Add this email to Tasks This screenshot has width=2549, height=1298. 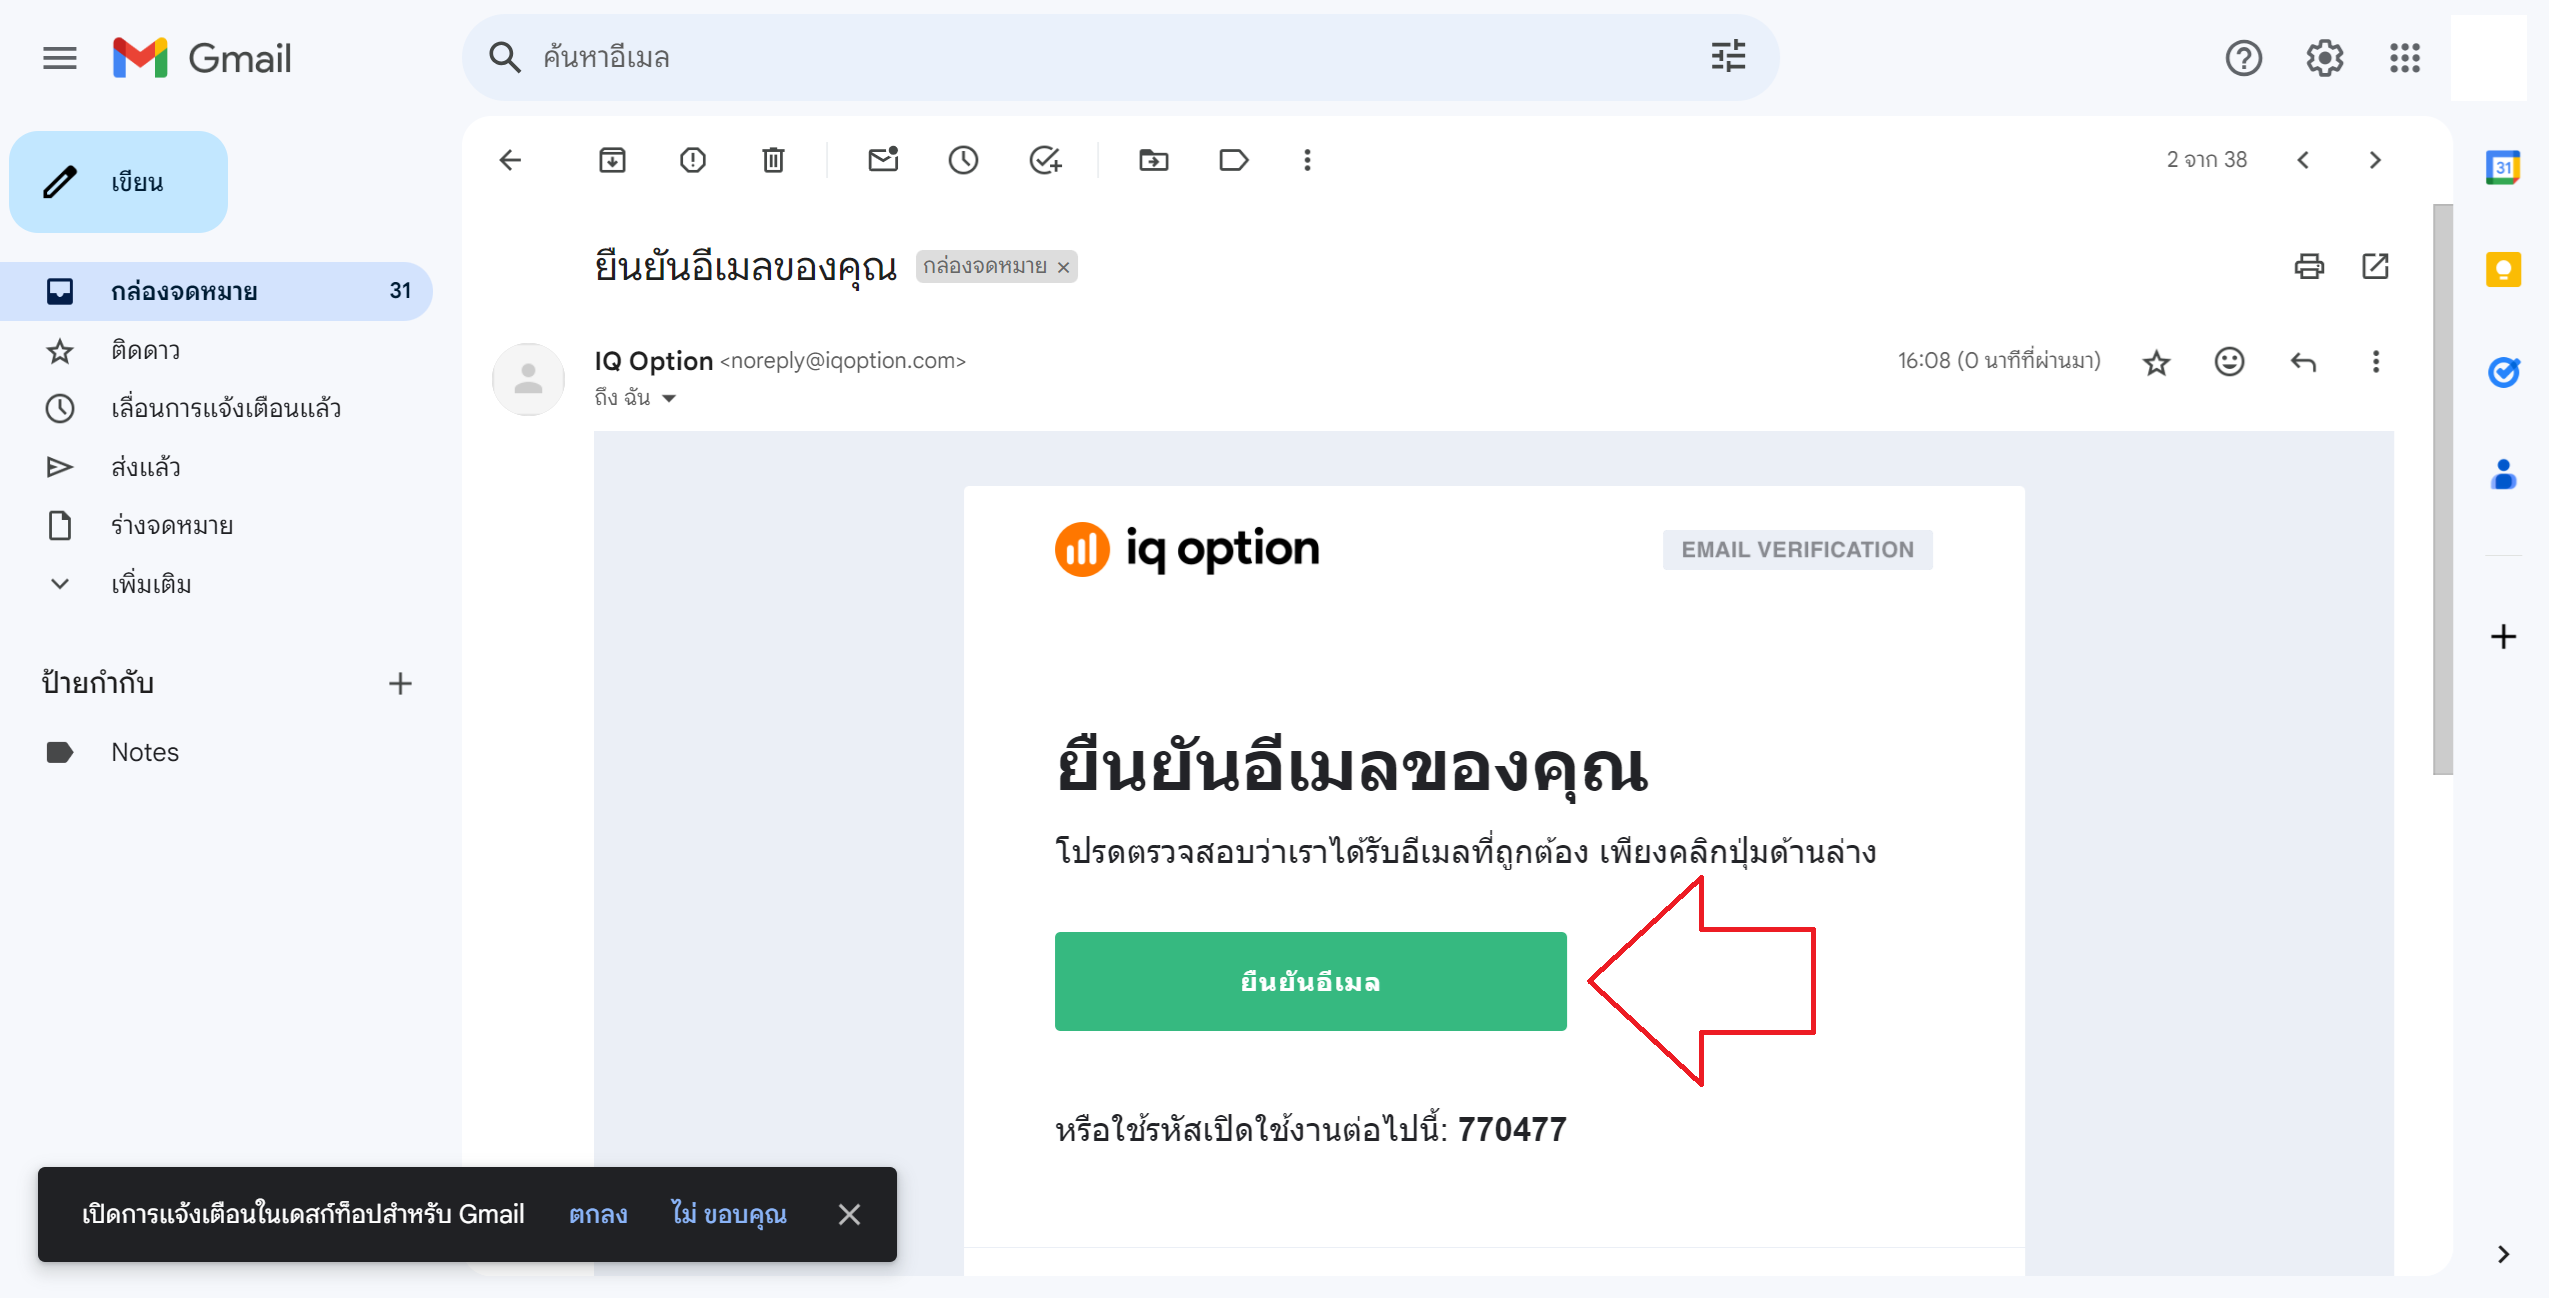pyautogui.click(x=1045, y=160)
